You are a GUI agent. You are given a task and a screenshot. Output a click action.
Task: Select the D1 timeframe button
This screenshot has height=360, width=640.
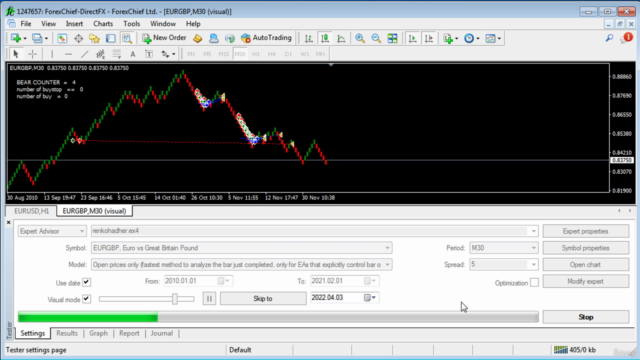[288, 54]
